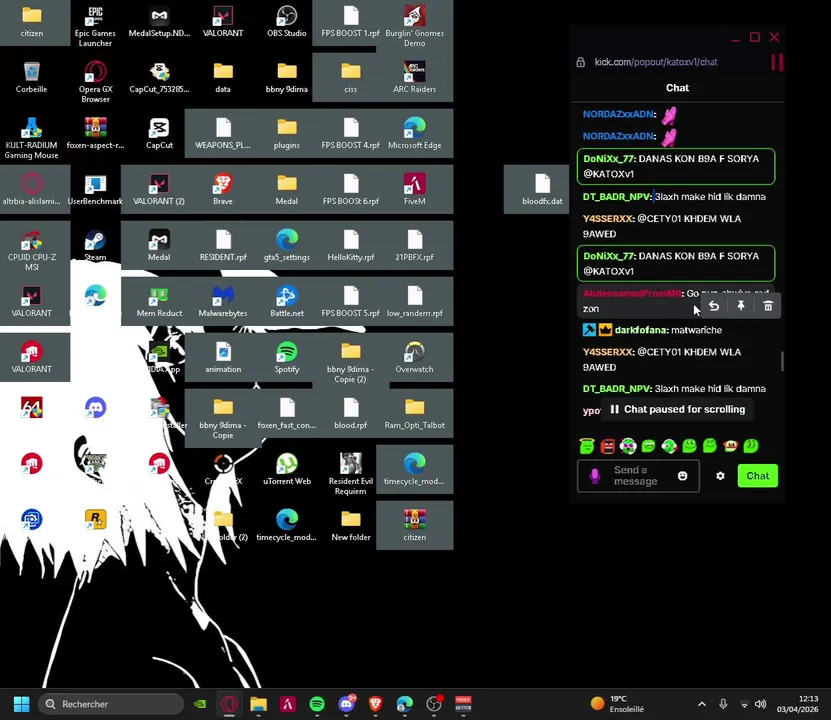This screenshot has width=831, height=720.
Task: Open the New folder on desktop
Action: point(351,526)
